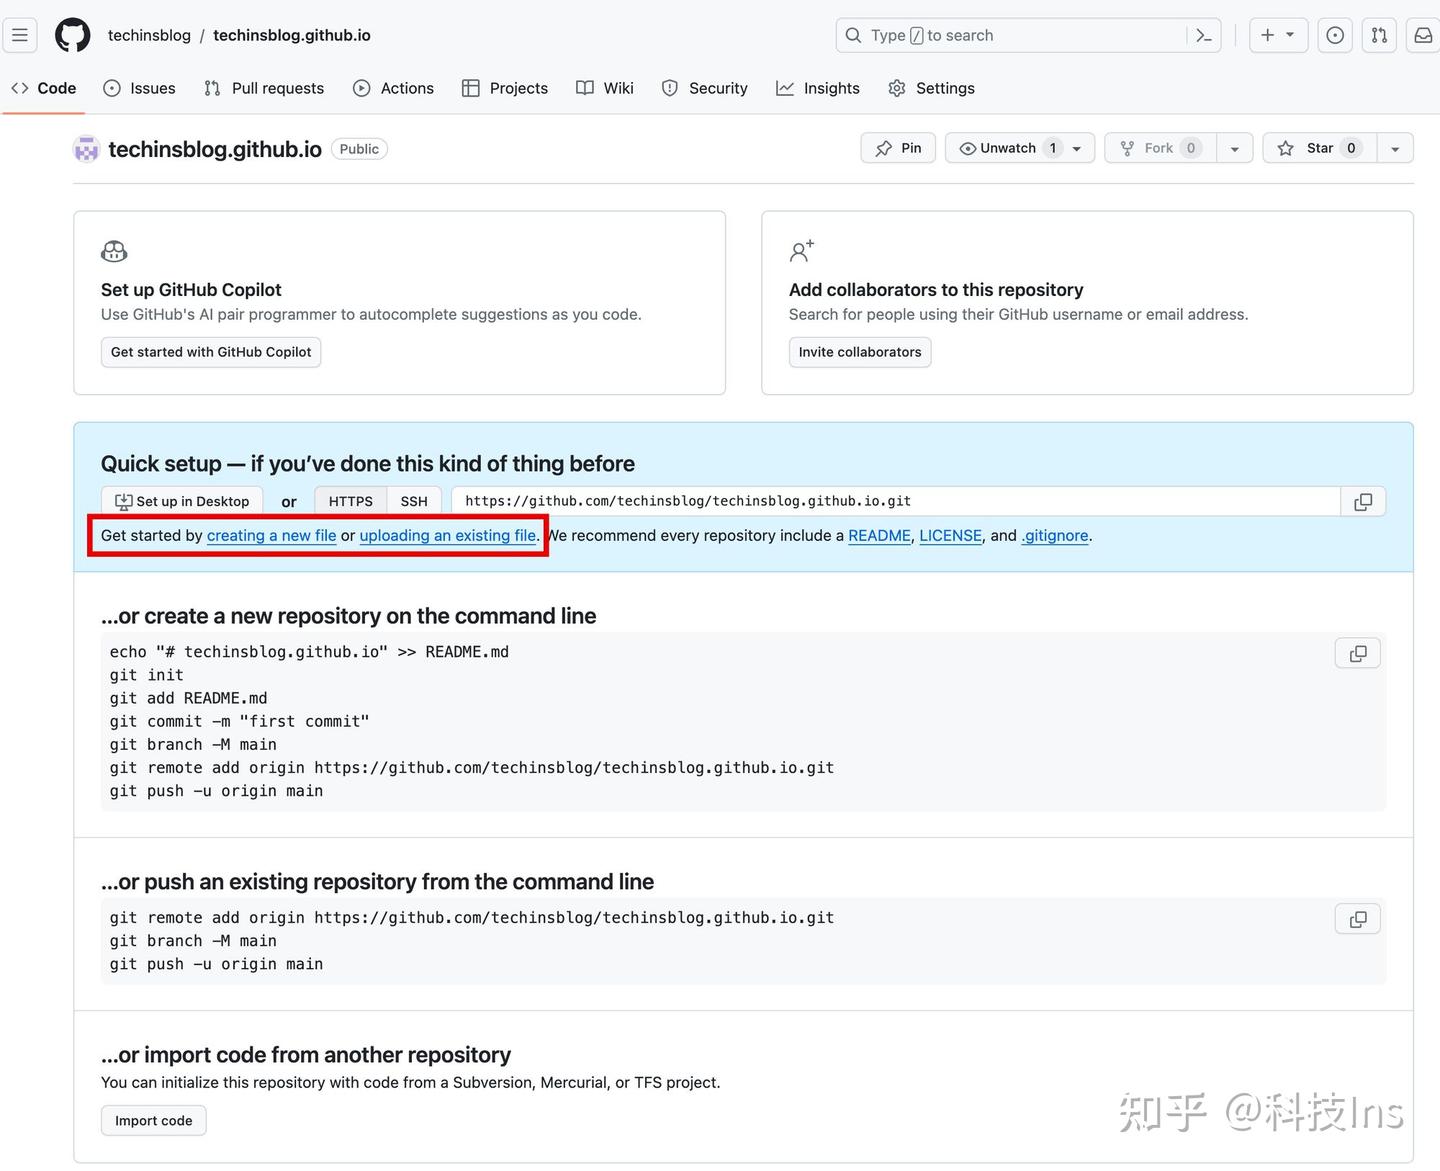
Task: Open the Code tab
Action: click(44, 88)
